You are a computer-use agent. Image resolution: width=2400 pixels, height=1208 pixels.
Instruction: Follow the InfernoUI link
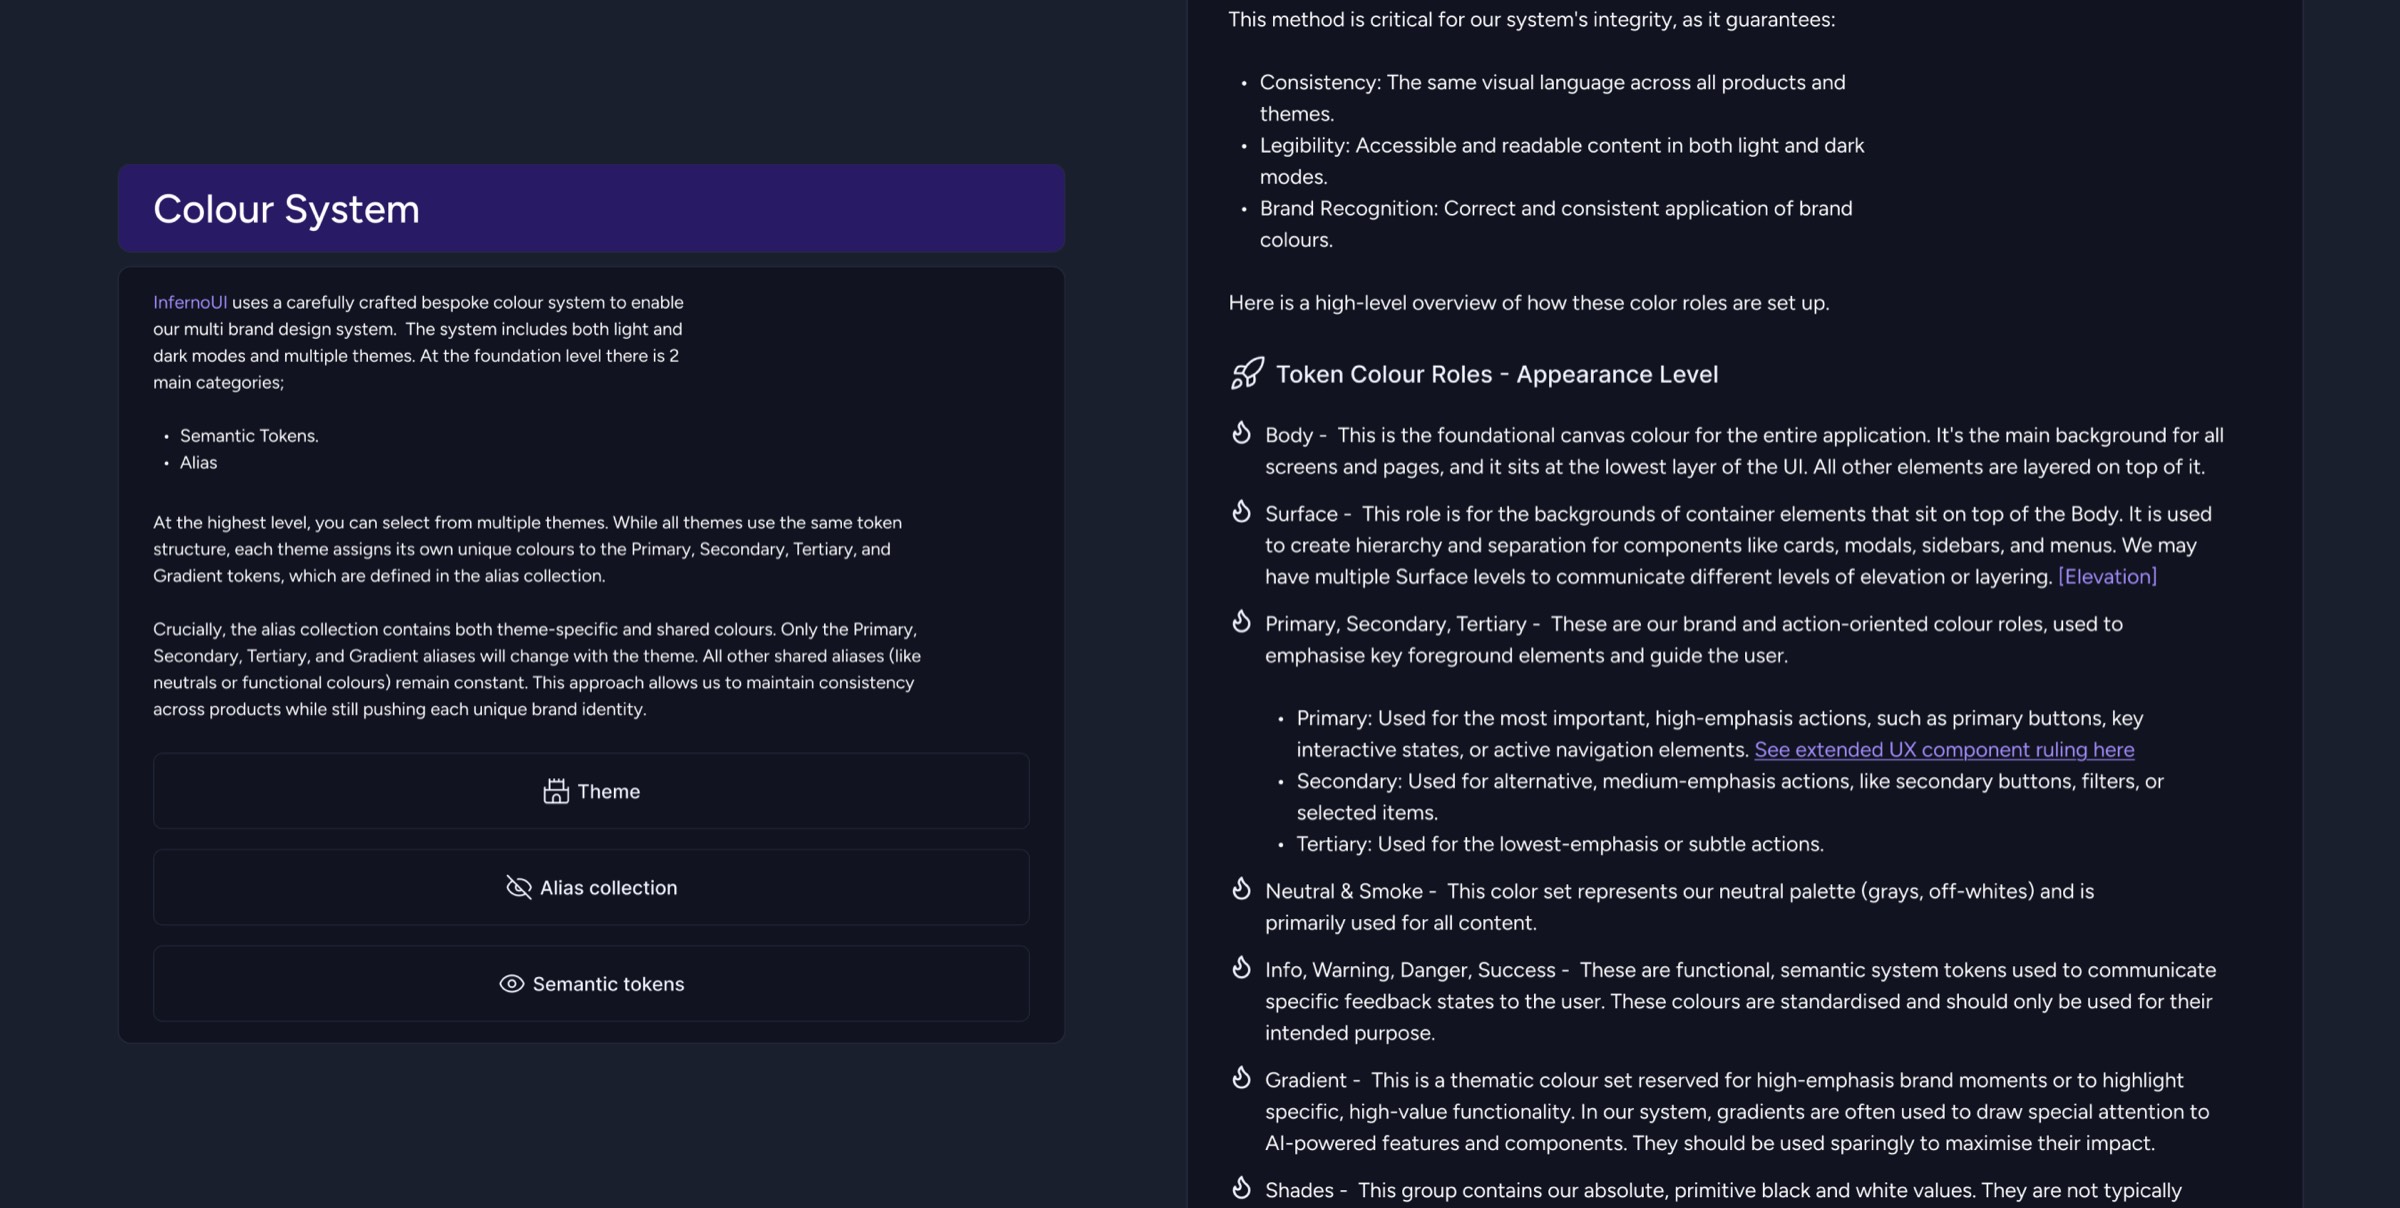coord(190,302)
